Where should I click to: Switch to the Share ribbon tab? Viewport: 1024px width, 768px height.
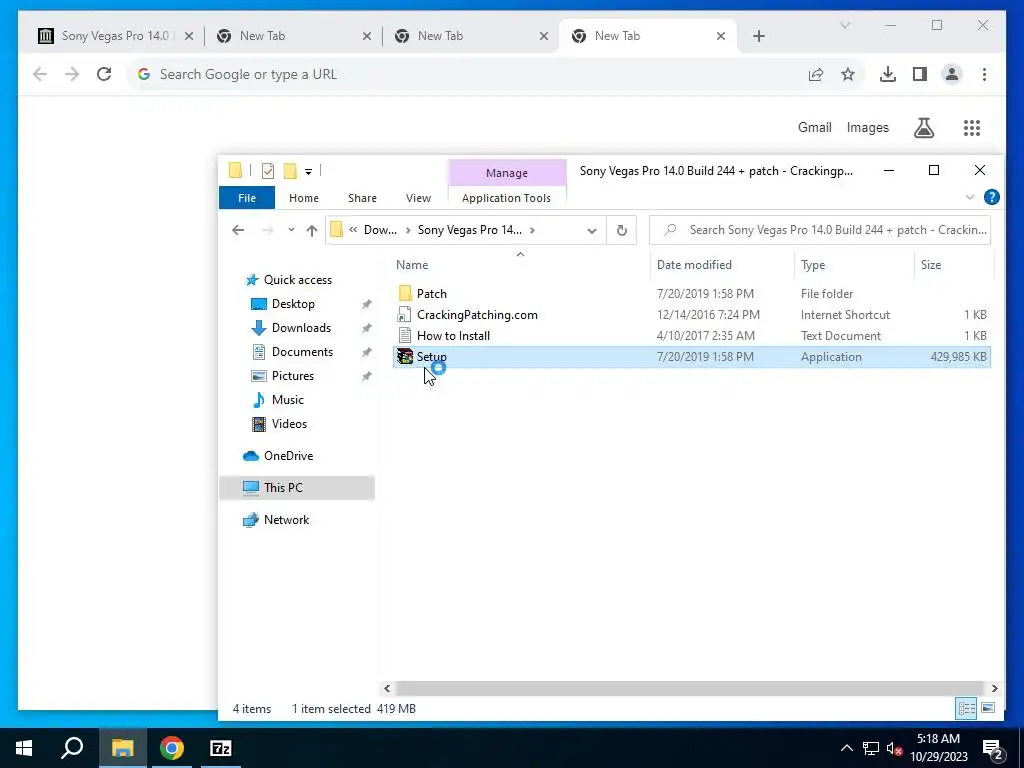(362, 198)
